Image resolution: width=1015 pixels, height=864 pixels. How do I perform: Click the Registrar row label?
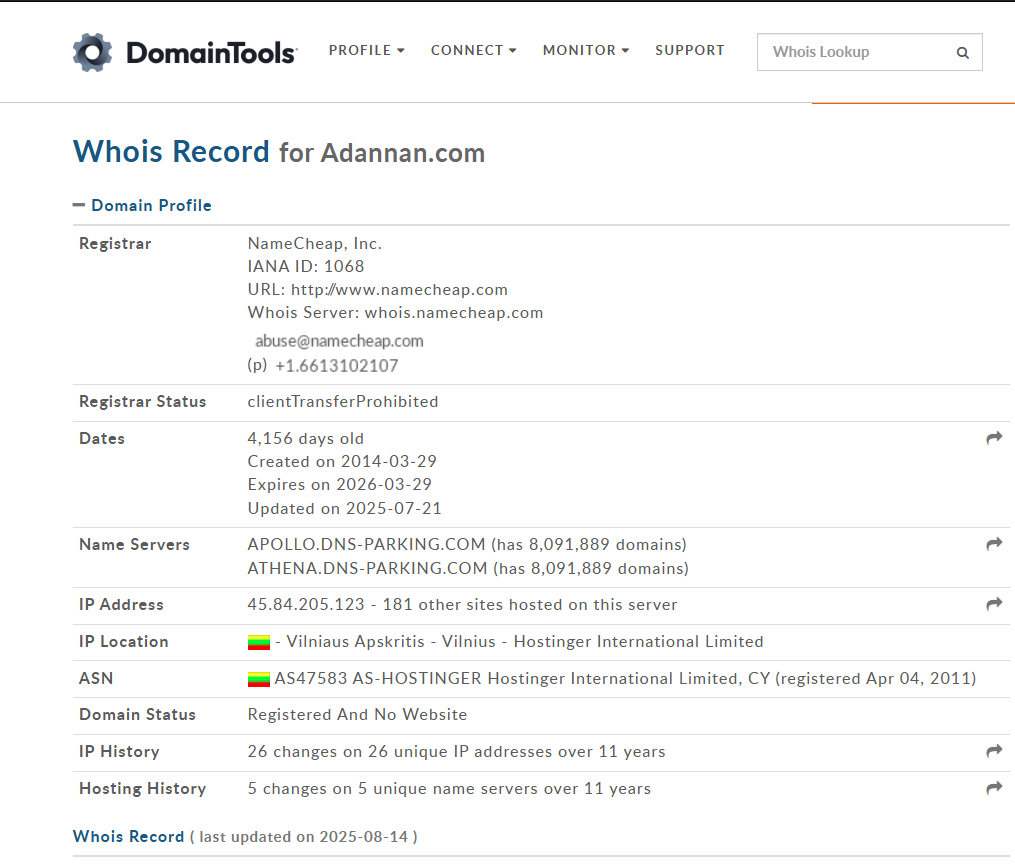click(115, 243)
